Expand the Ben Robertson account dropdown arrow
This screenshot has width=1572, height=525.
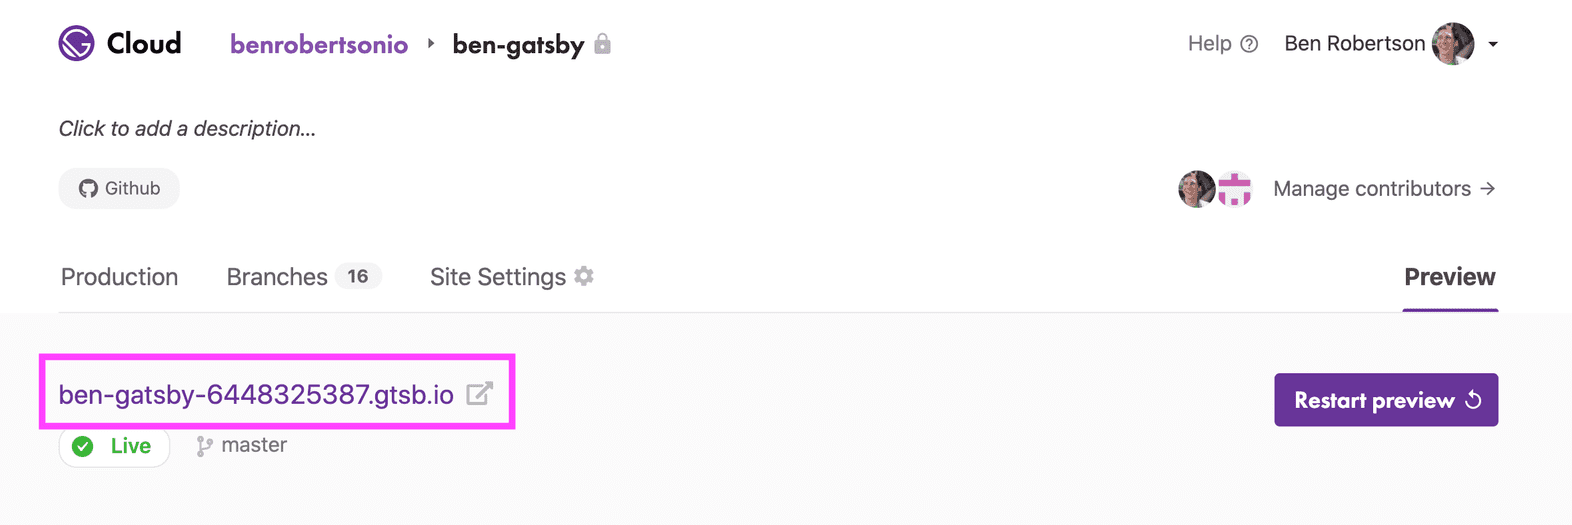pyautogui.click(x=1493, y=44)
